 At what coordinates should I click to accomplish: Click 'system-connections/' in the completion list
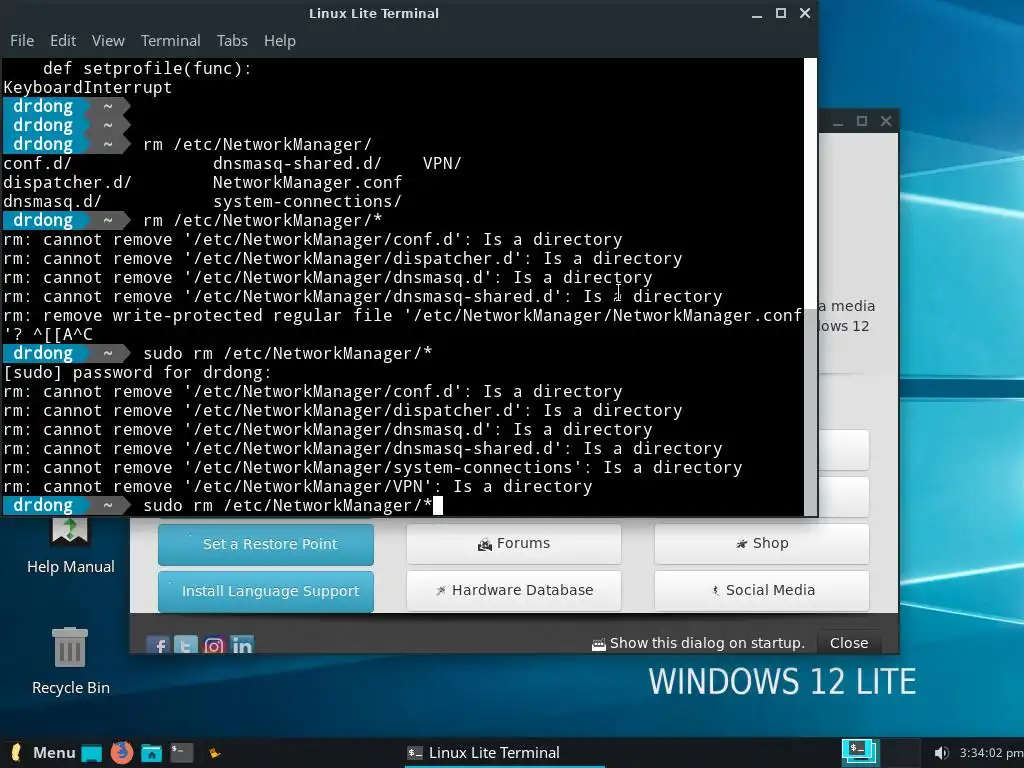click(x=307, y=201)
